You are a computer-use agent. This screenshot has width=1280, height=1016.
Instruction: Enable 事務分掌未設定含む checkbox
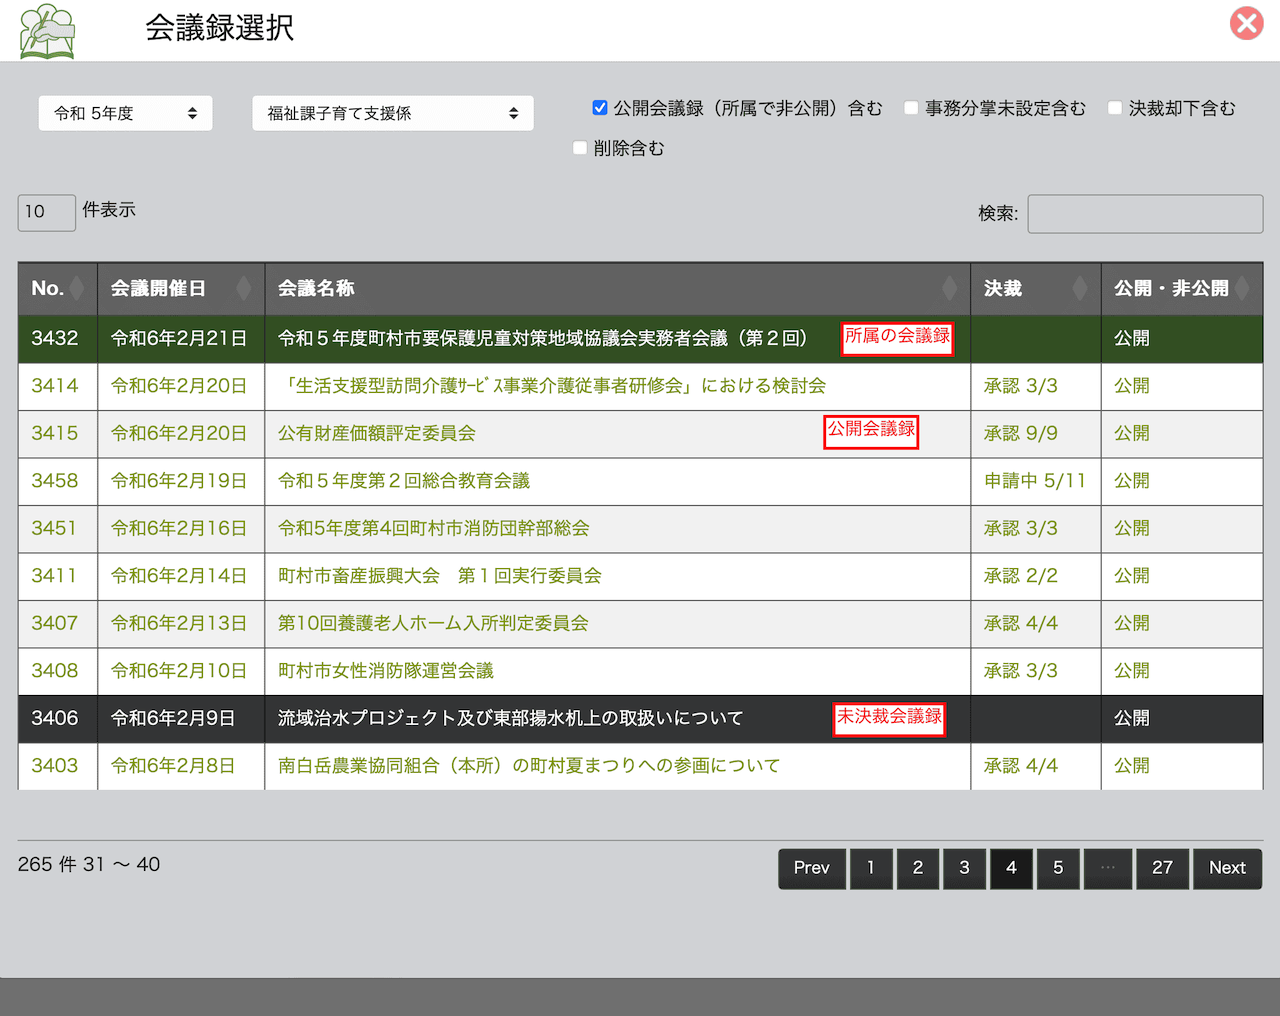click(911, 108)
